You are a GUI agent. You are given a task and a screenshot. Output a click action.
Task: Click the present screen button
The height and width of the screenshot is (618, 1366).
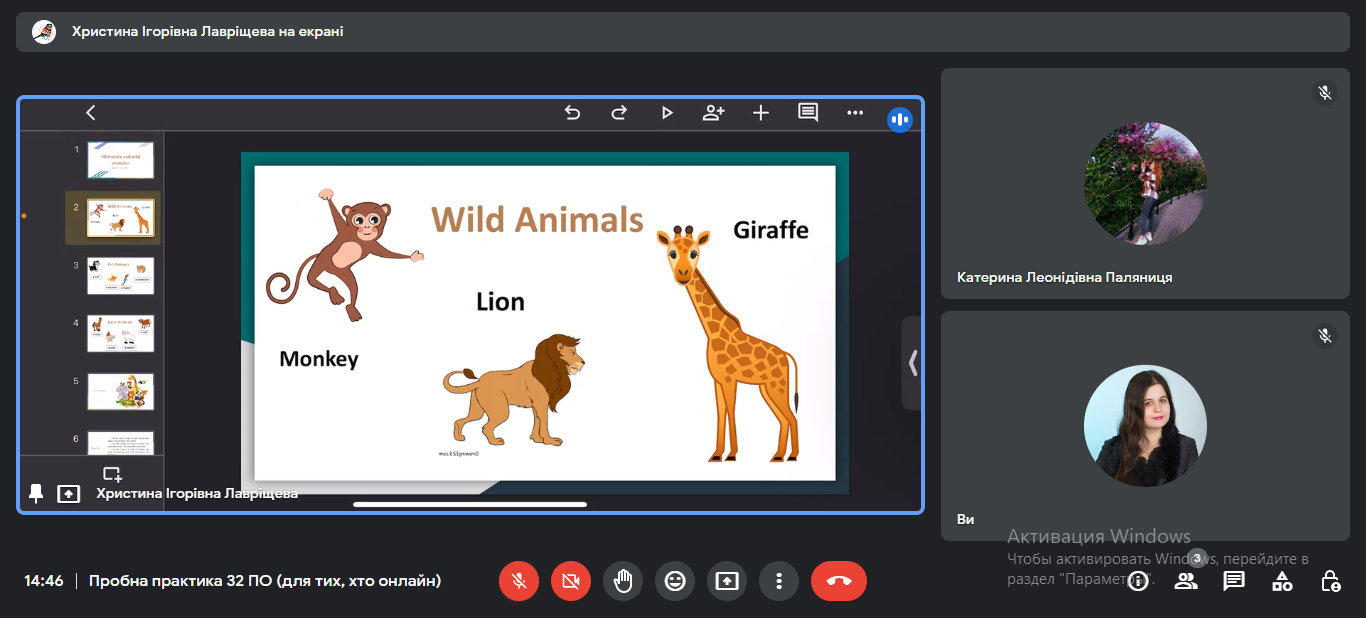727,581
